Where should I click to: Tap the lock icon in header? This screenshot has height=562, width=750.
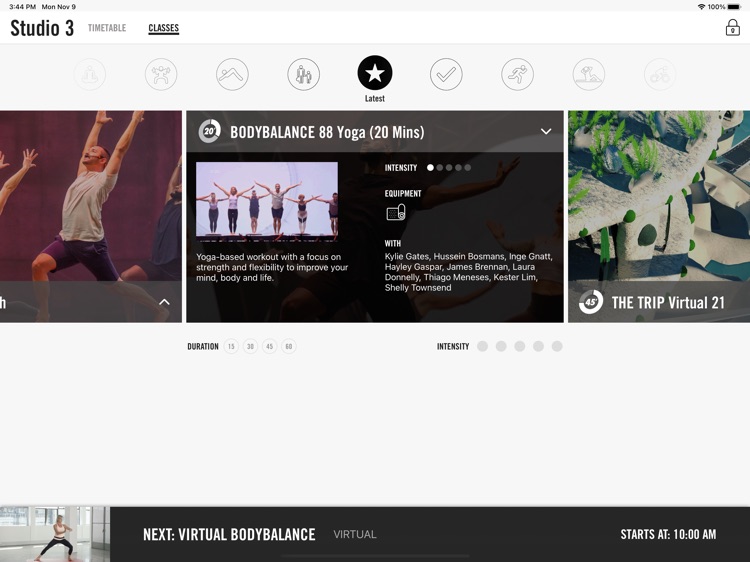732,28
